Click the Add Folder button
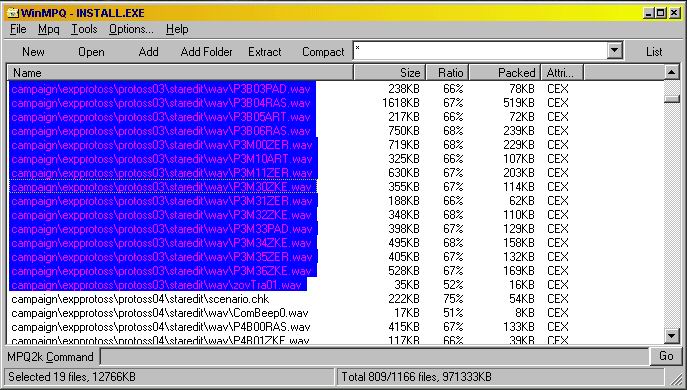The image size is (687, 390). 206,52
